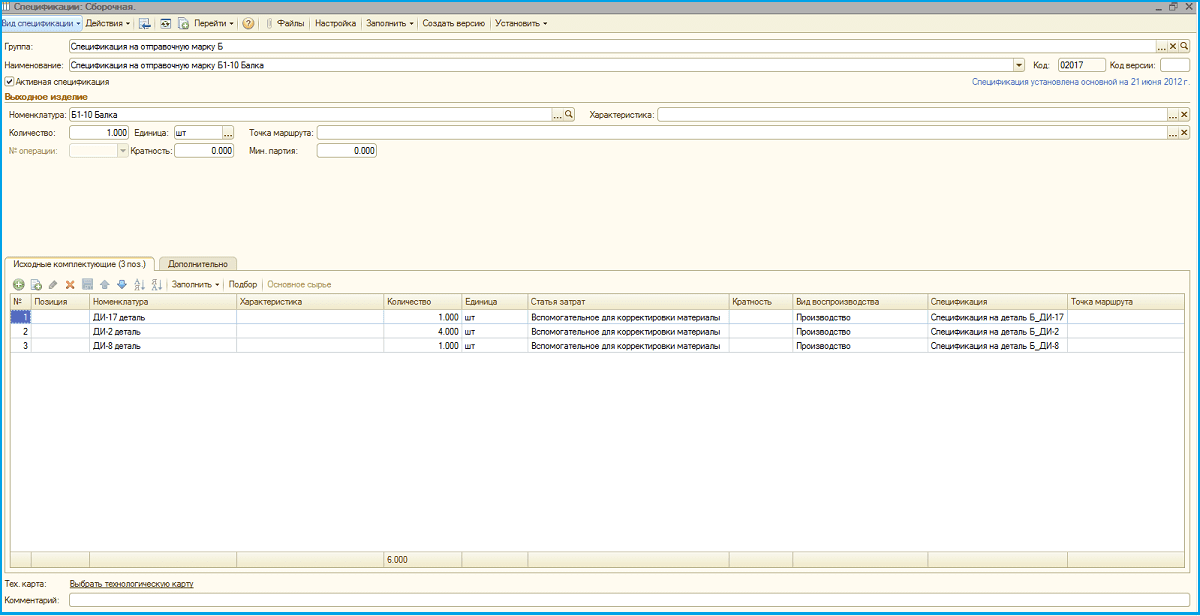Open help with the question mark icon
Image resolution: width=1200 pixels, height=616 pixels.
pos(248,23)
